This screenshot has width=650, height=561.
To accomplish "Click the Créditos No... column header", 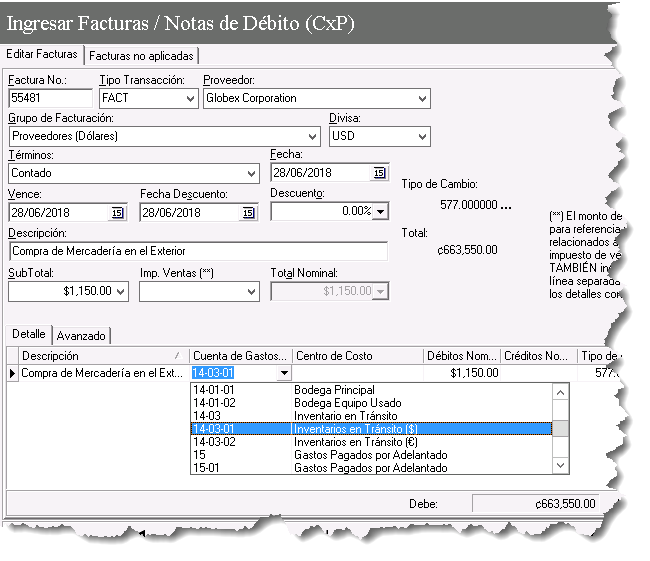I will tap(538, 356).
